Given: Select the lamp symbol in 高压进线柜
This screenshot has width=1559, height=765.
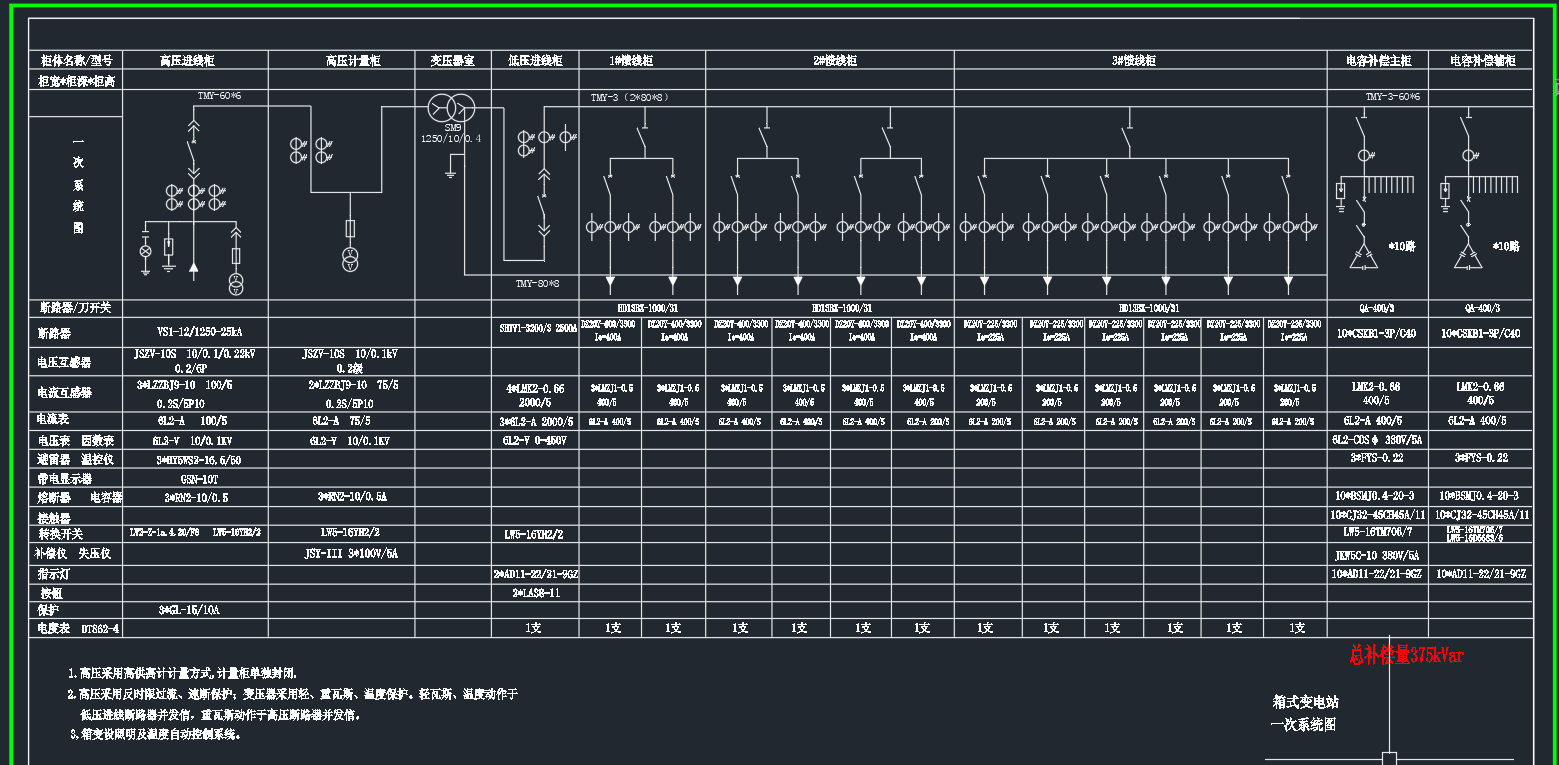Looking at the screenshot, I should coord(145,250).
